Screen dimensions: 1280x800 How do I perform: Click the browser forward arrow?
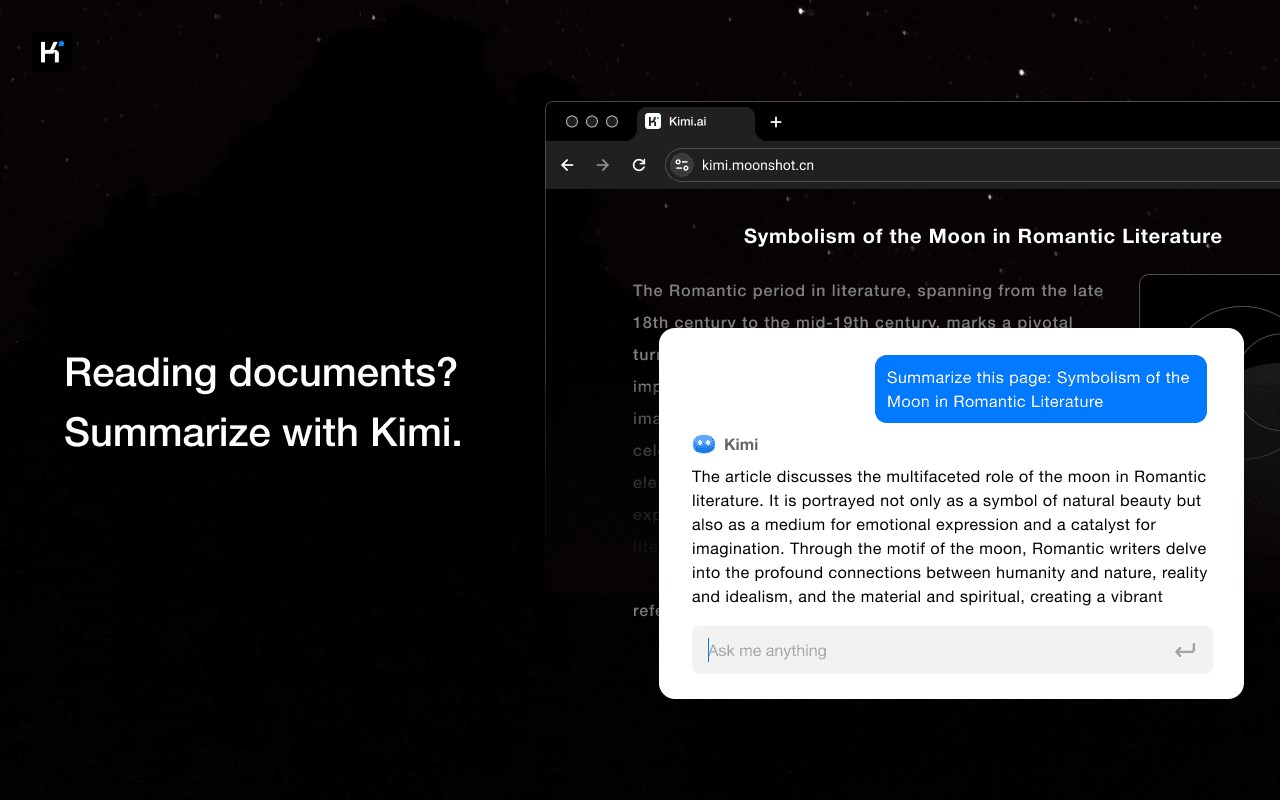pos(602,165)
